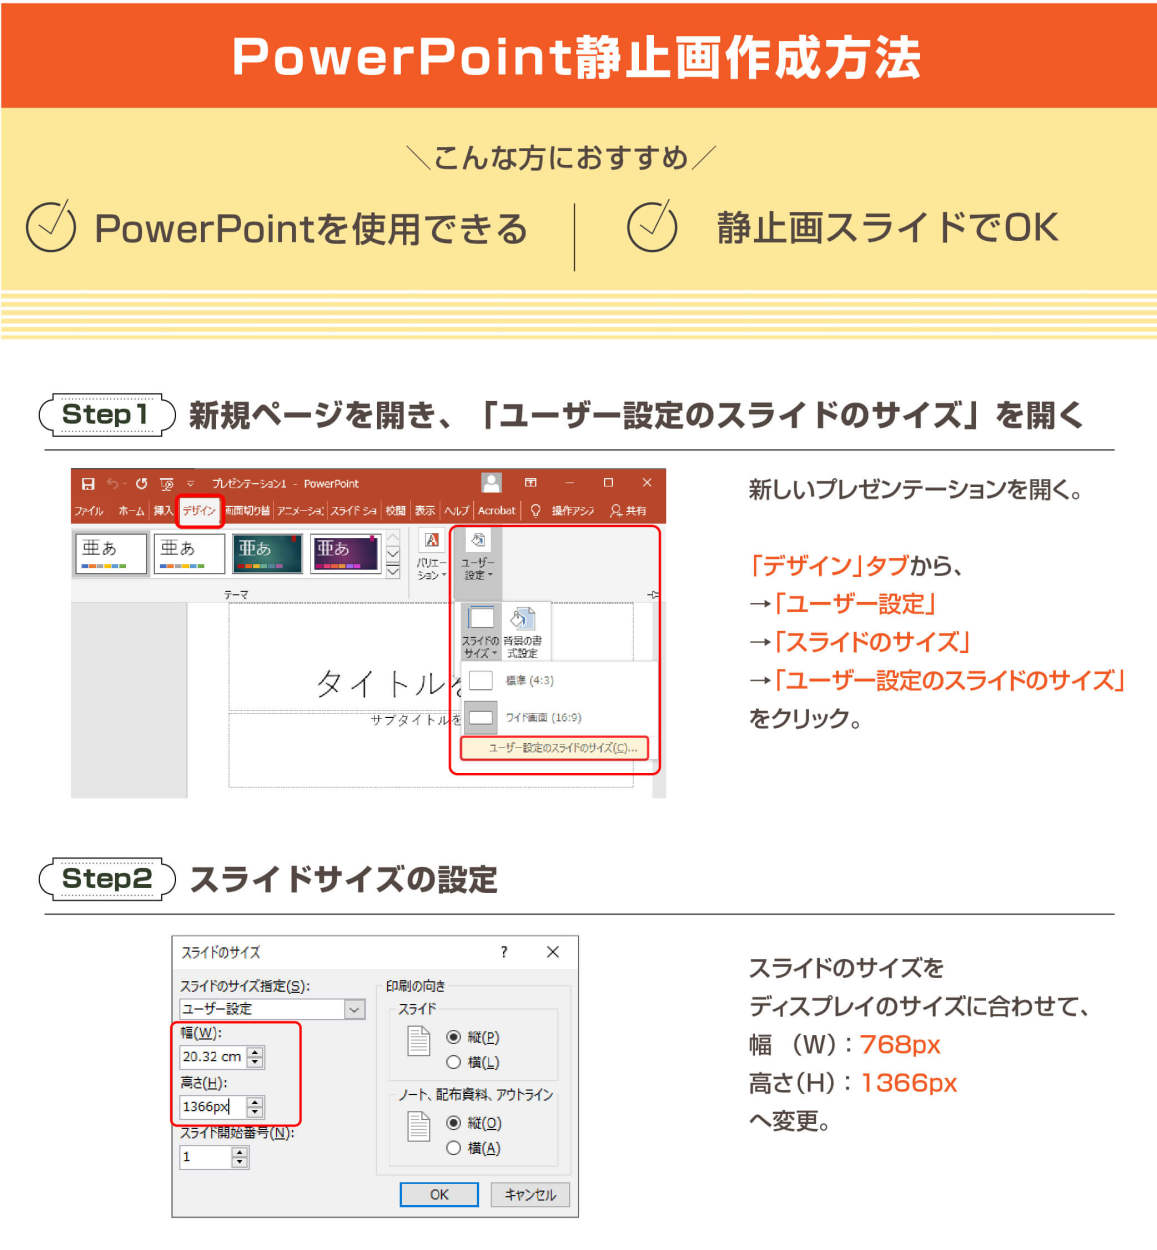
Task: Open the Customize Quick Access Toolbar arrow
Action: tap(190, 484)
